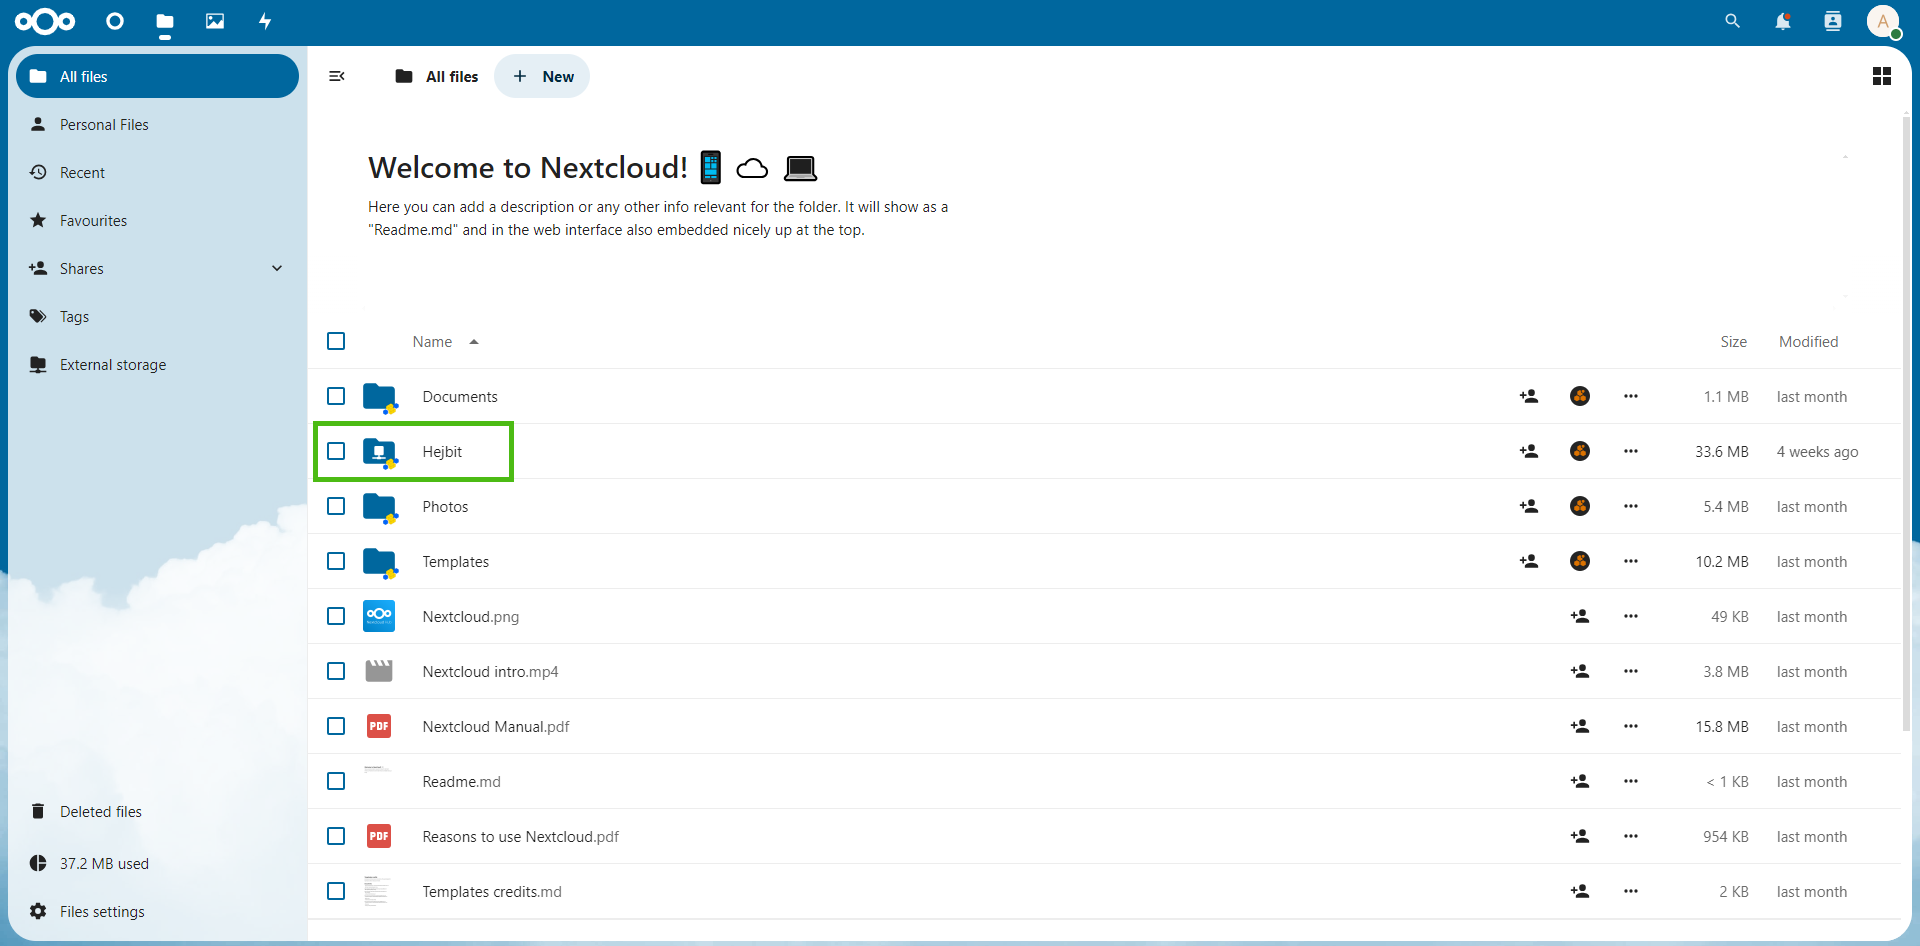Switch to grid view icon
Viewport: 1920px width, 946px height.
(x=1881, y=76)
